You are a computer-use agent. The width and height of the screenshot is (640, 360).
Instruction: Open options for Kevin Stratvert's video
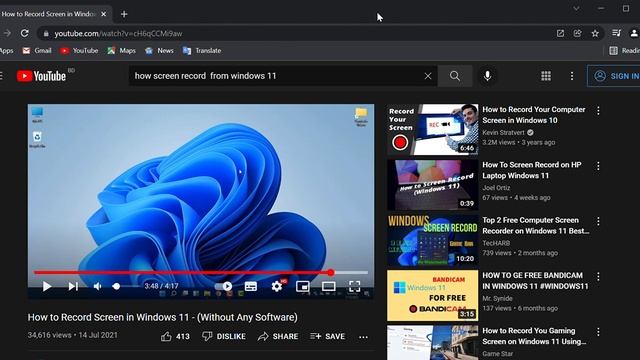598,111
